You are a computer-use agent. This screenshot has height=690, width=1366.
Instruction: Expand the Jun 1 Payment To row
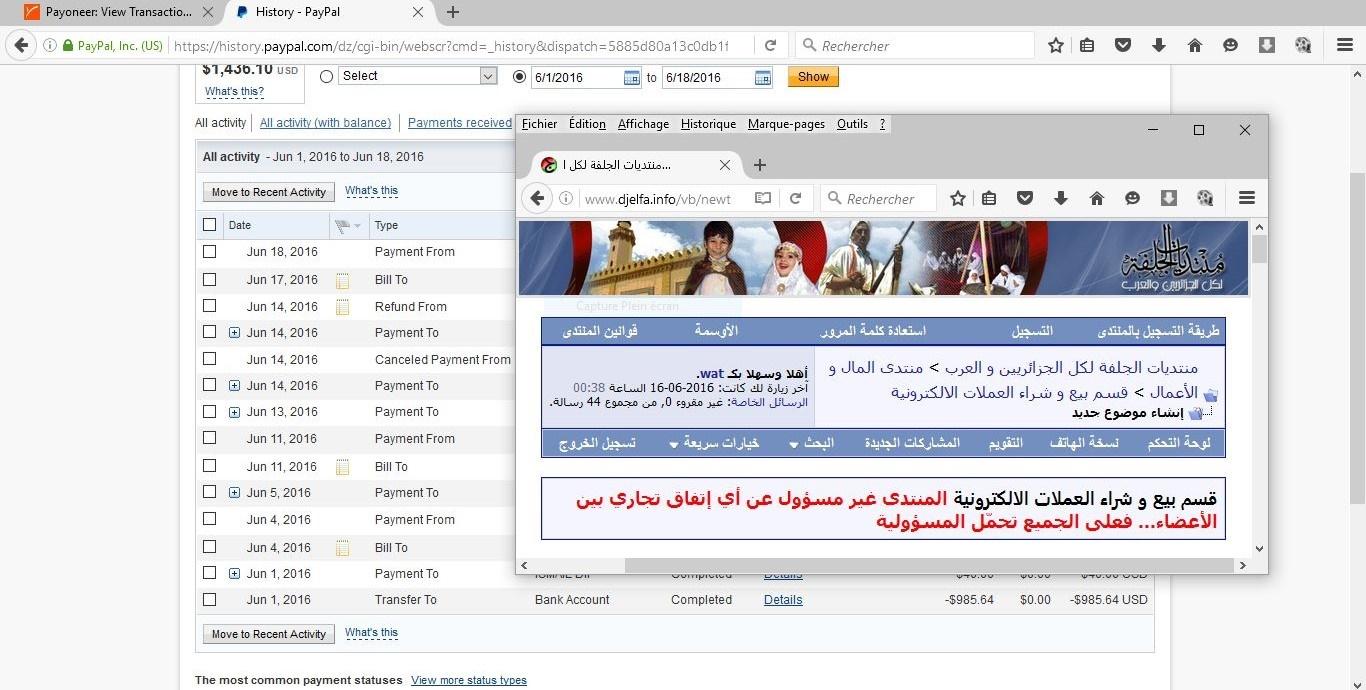pyautogui.click(x=234, y=574)
